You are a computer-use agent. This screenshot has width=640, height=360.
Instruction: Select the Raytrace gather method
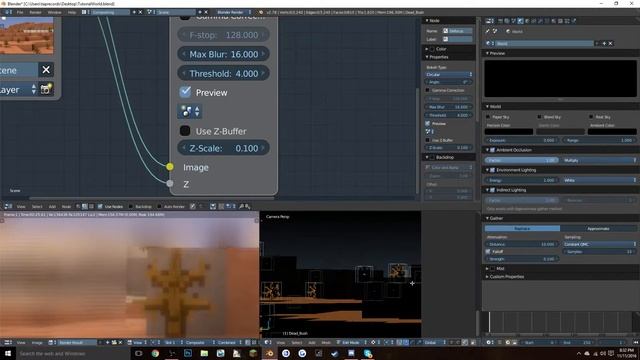[x=522, y=229]
